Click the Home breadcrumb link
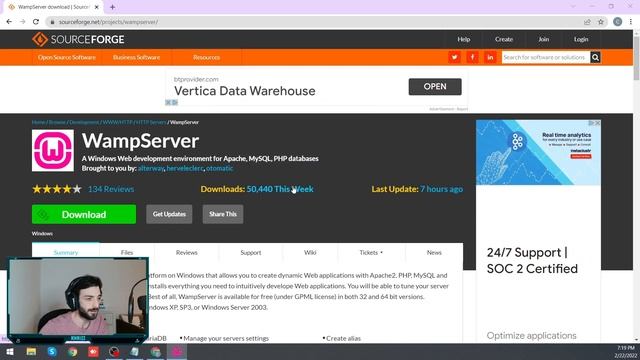The width and height of the screenshot is (640, 360). [x=38, y=122]
